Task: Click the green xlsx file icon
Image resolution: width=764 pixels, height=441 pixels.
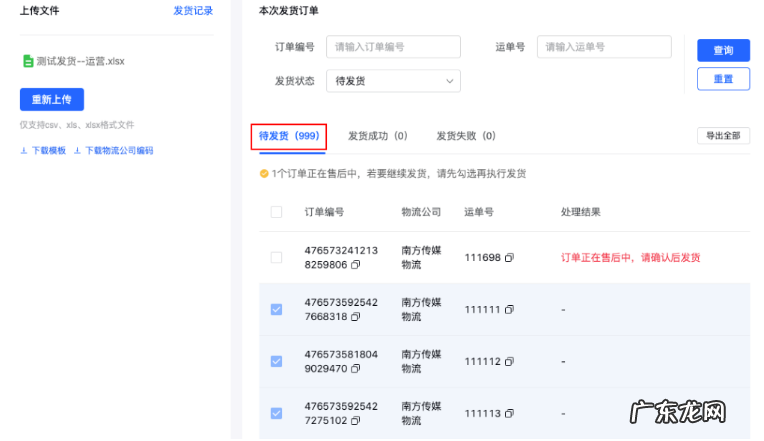Action: (28, 61)
